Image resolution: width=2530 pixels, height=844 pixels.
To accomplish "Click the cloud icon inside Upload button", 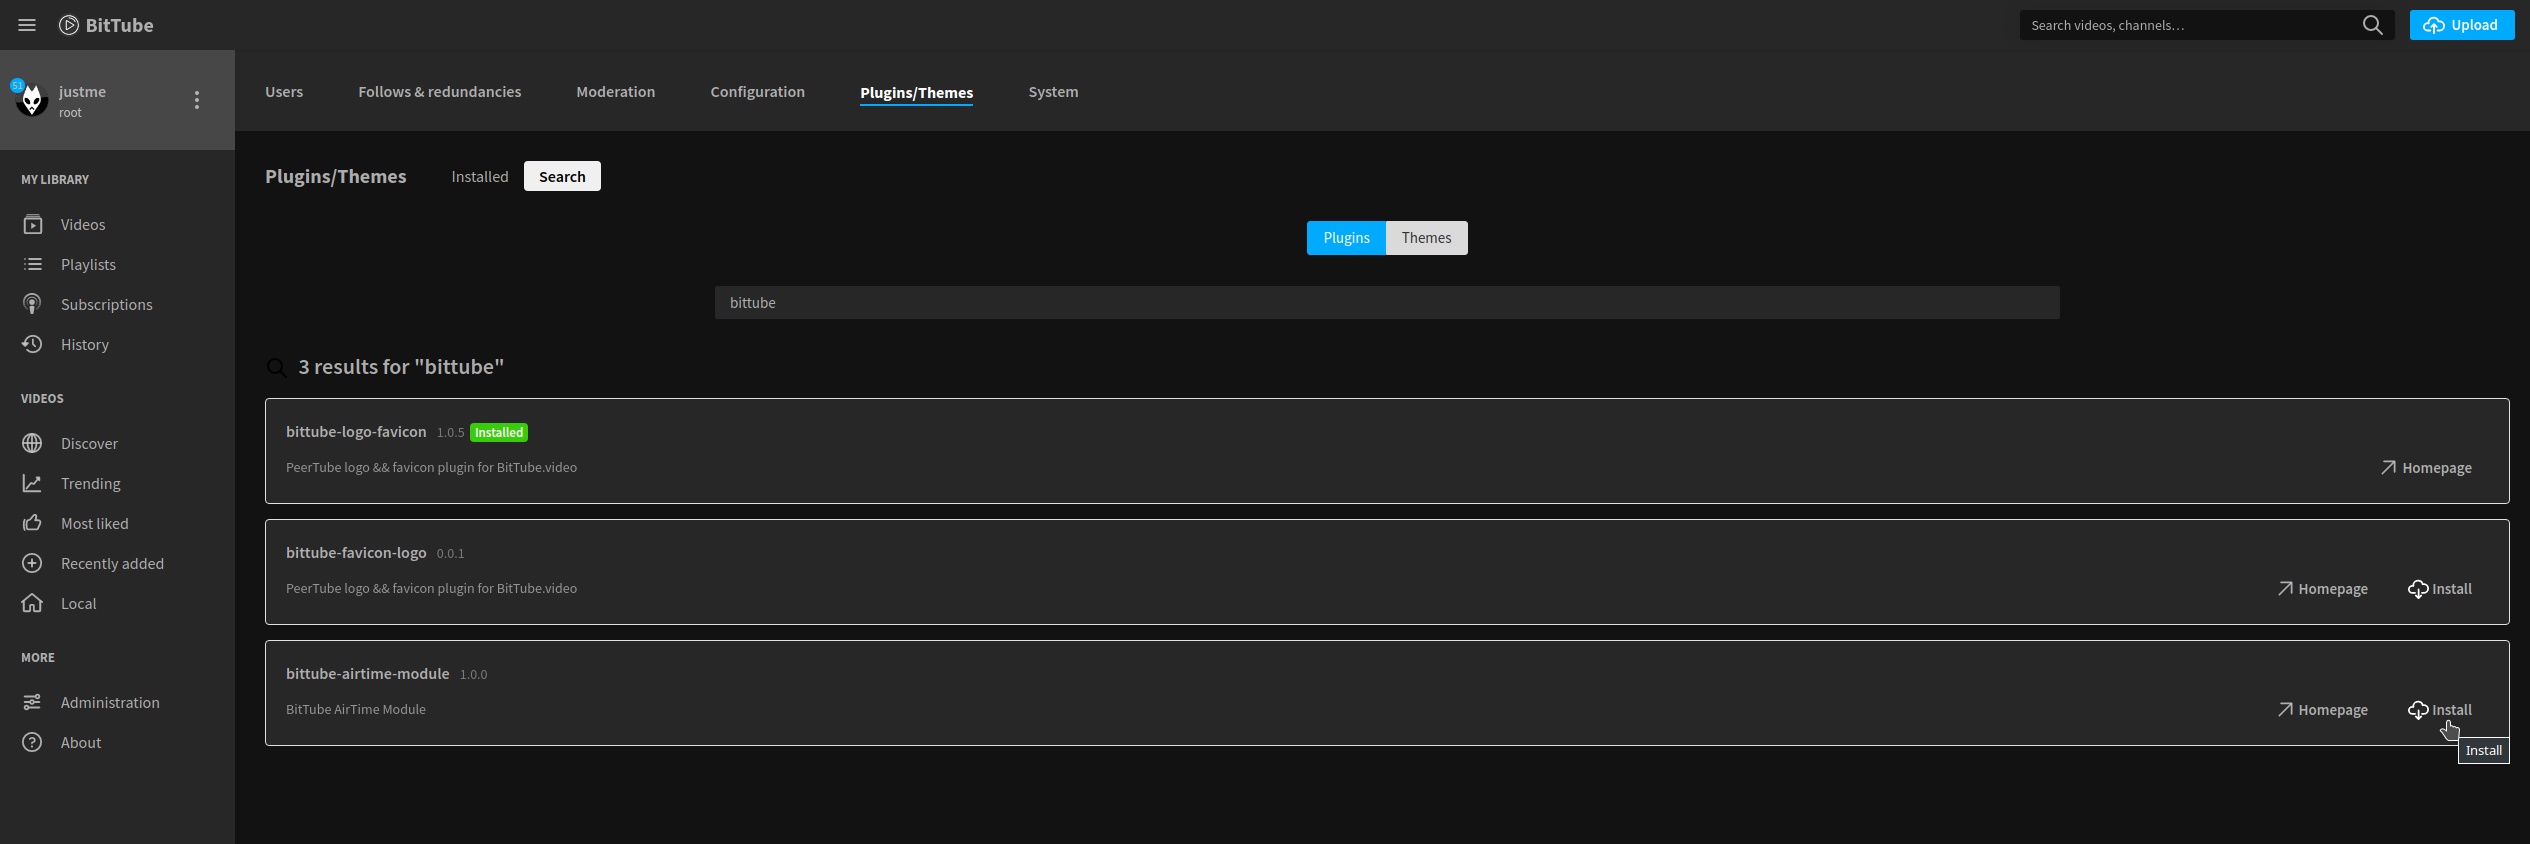I will pyautogui.click(x=2434, y=25).
